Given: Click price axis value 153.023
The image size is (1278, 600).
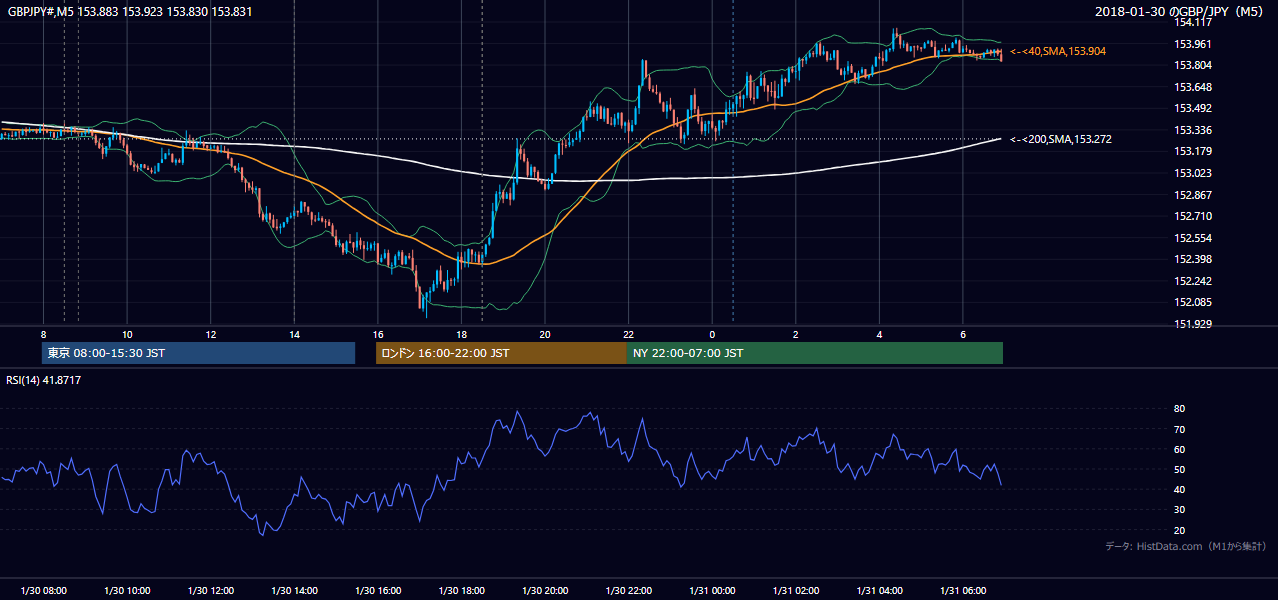Looking at the screenshot, I should tap(1192, 173).
